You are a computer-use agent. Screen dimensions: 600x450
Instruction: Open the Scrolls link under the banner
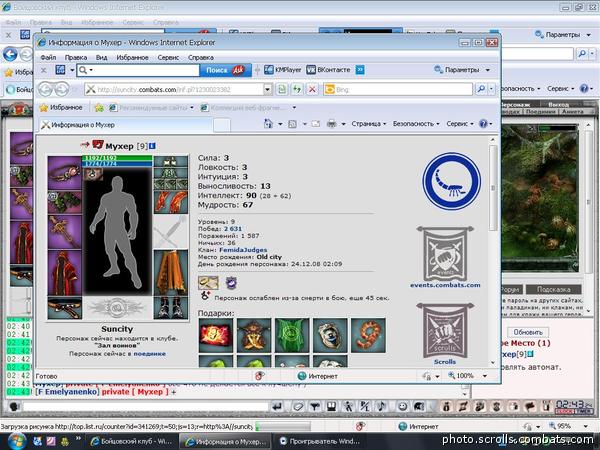[x=445, y=362]
